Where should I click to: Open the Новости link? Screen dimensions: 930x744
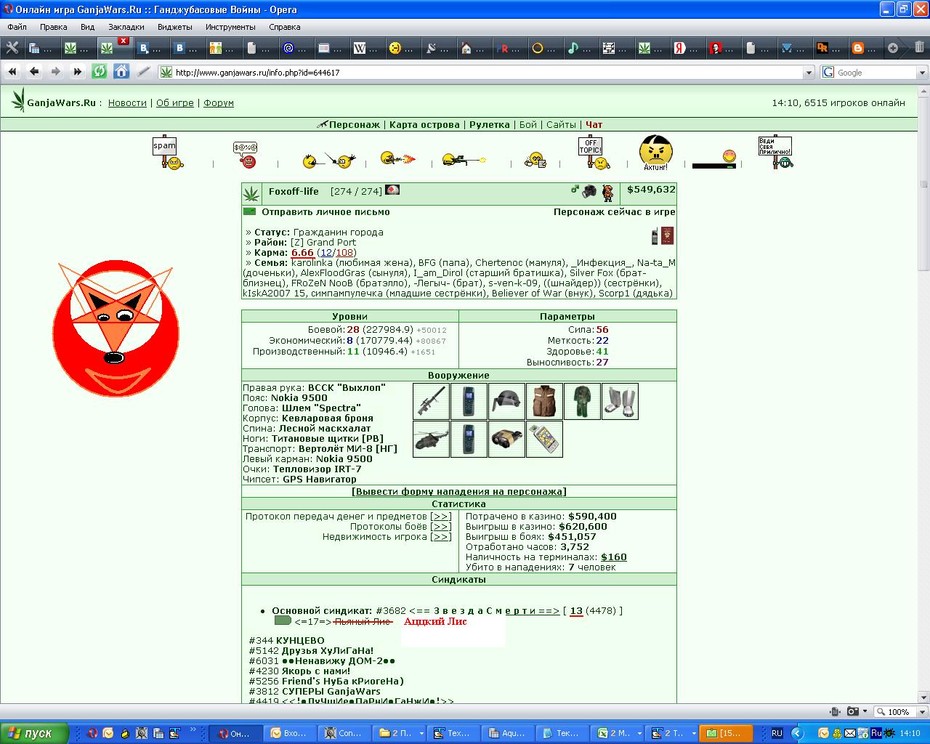coord(127,103)
